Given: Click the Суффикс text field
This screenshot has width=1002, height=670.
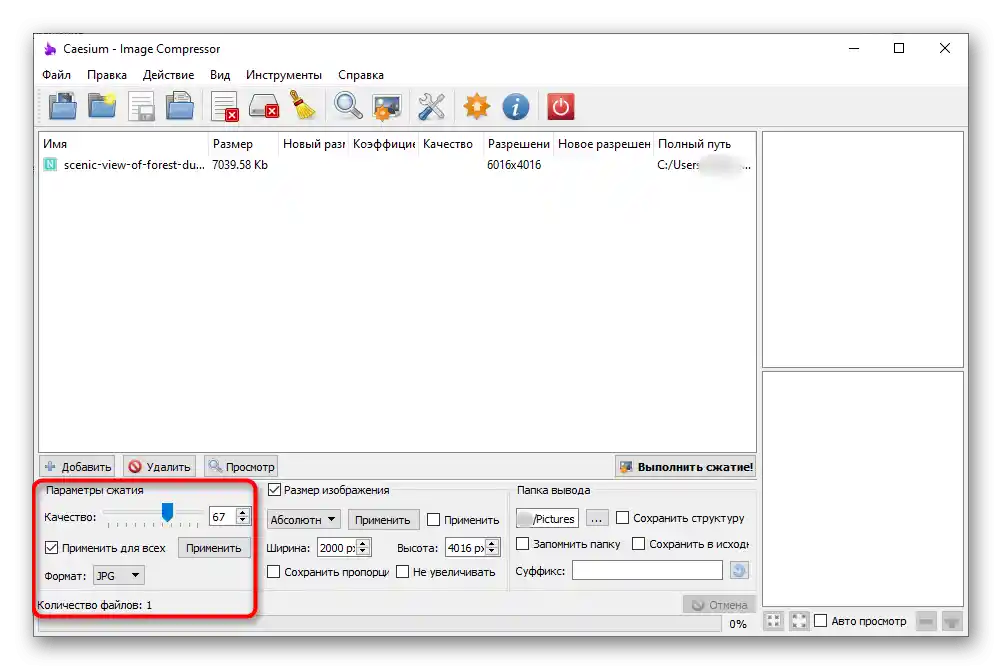Looking at the screenshot, I should point(647,570).
